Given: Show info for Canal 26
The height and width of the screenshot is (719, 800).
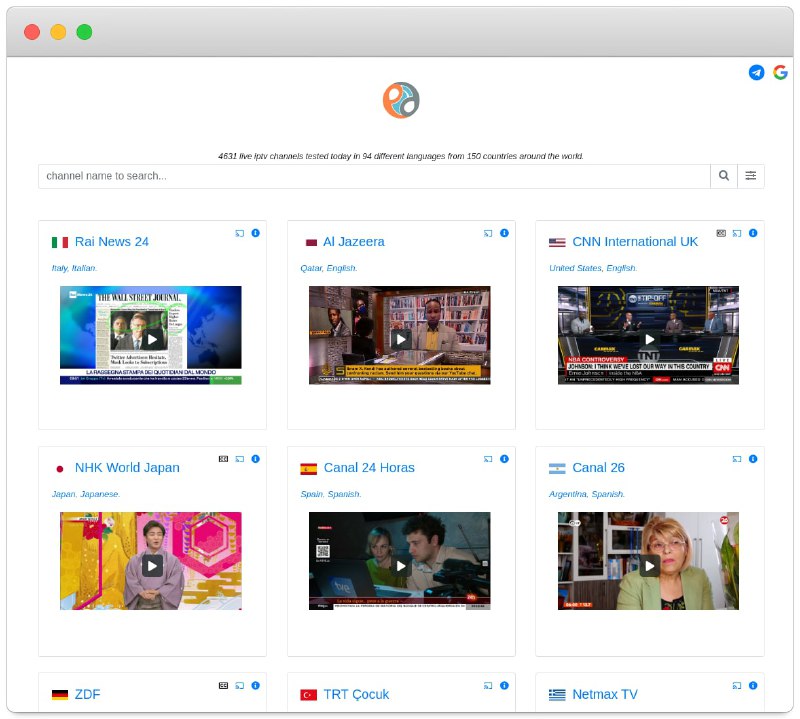Looking at the screenshot, I should pyautogui.click(x=753, y=459).
